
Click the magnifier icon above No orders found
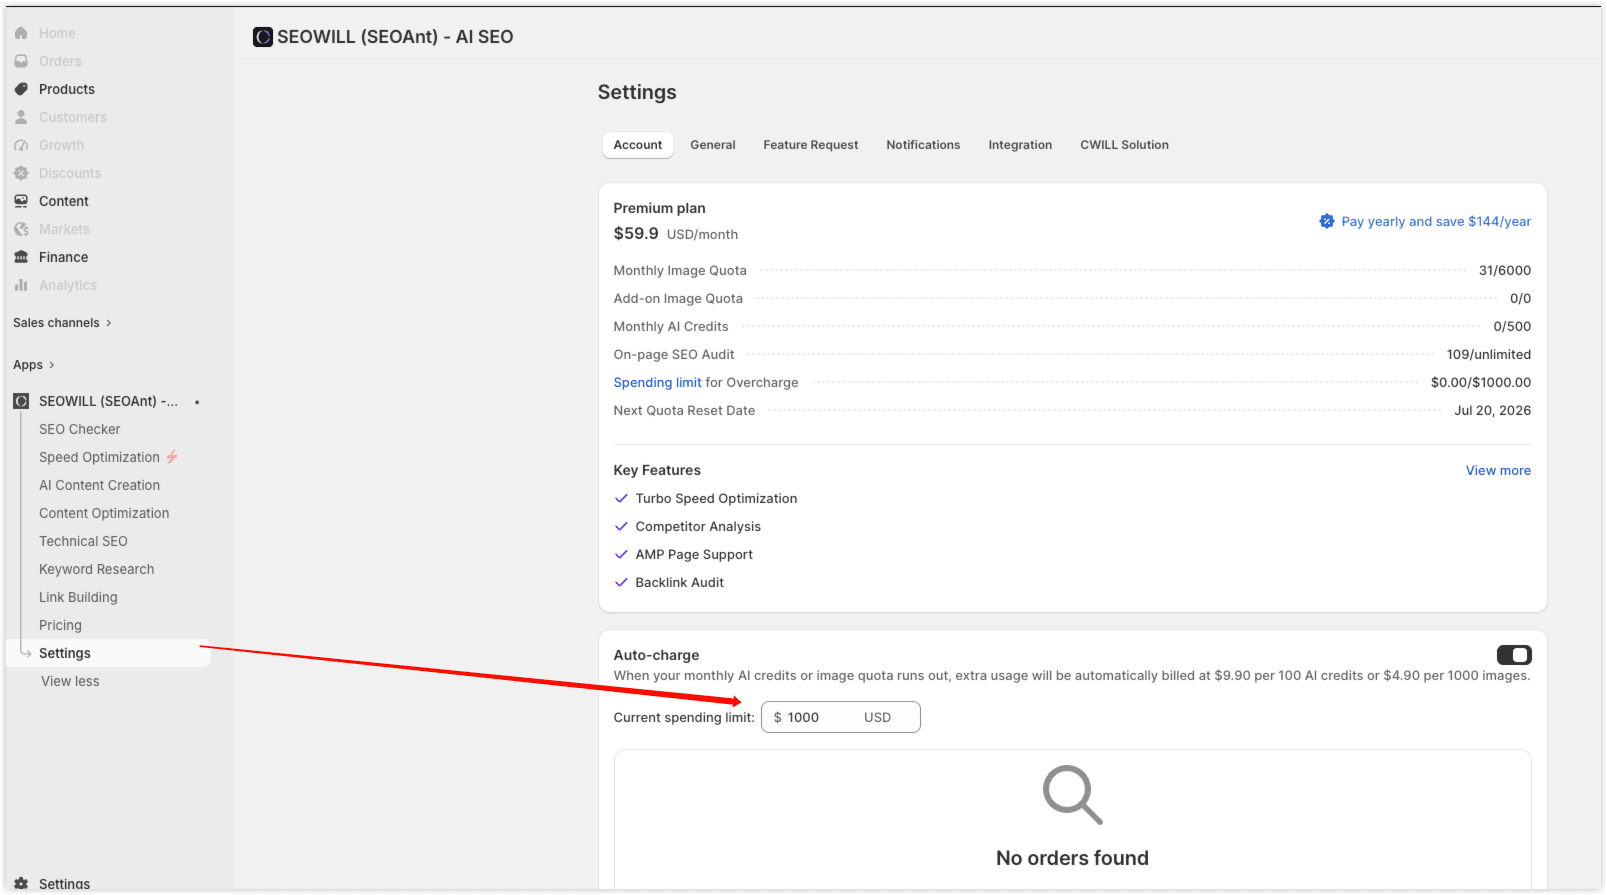click(x=1072, y=795)
